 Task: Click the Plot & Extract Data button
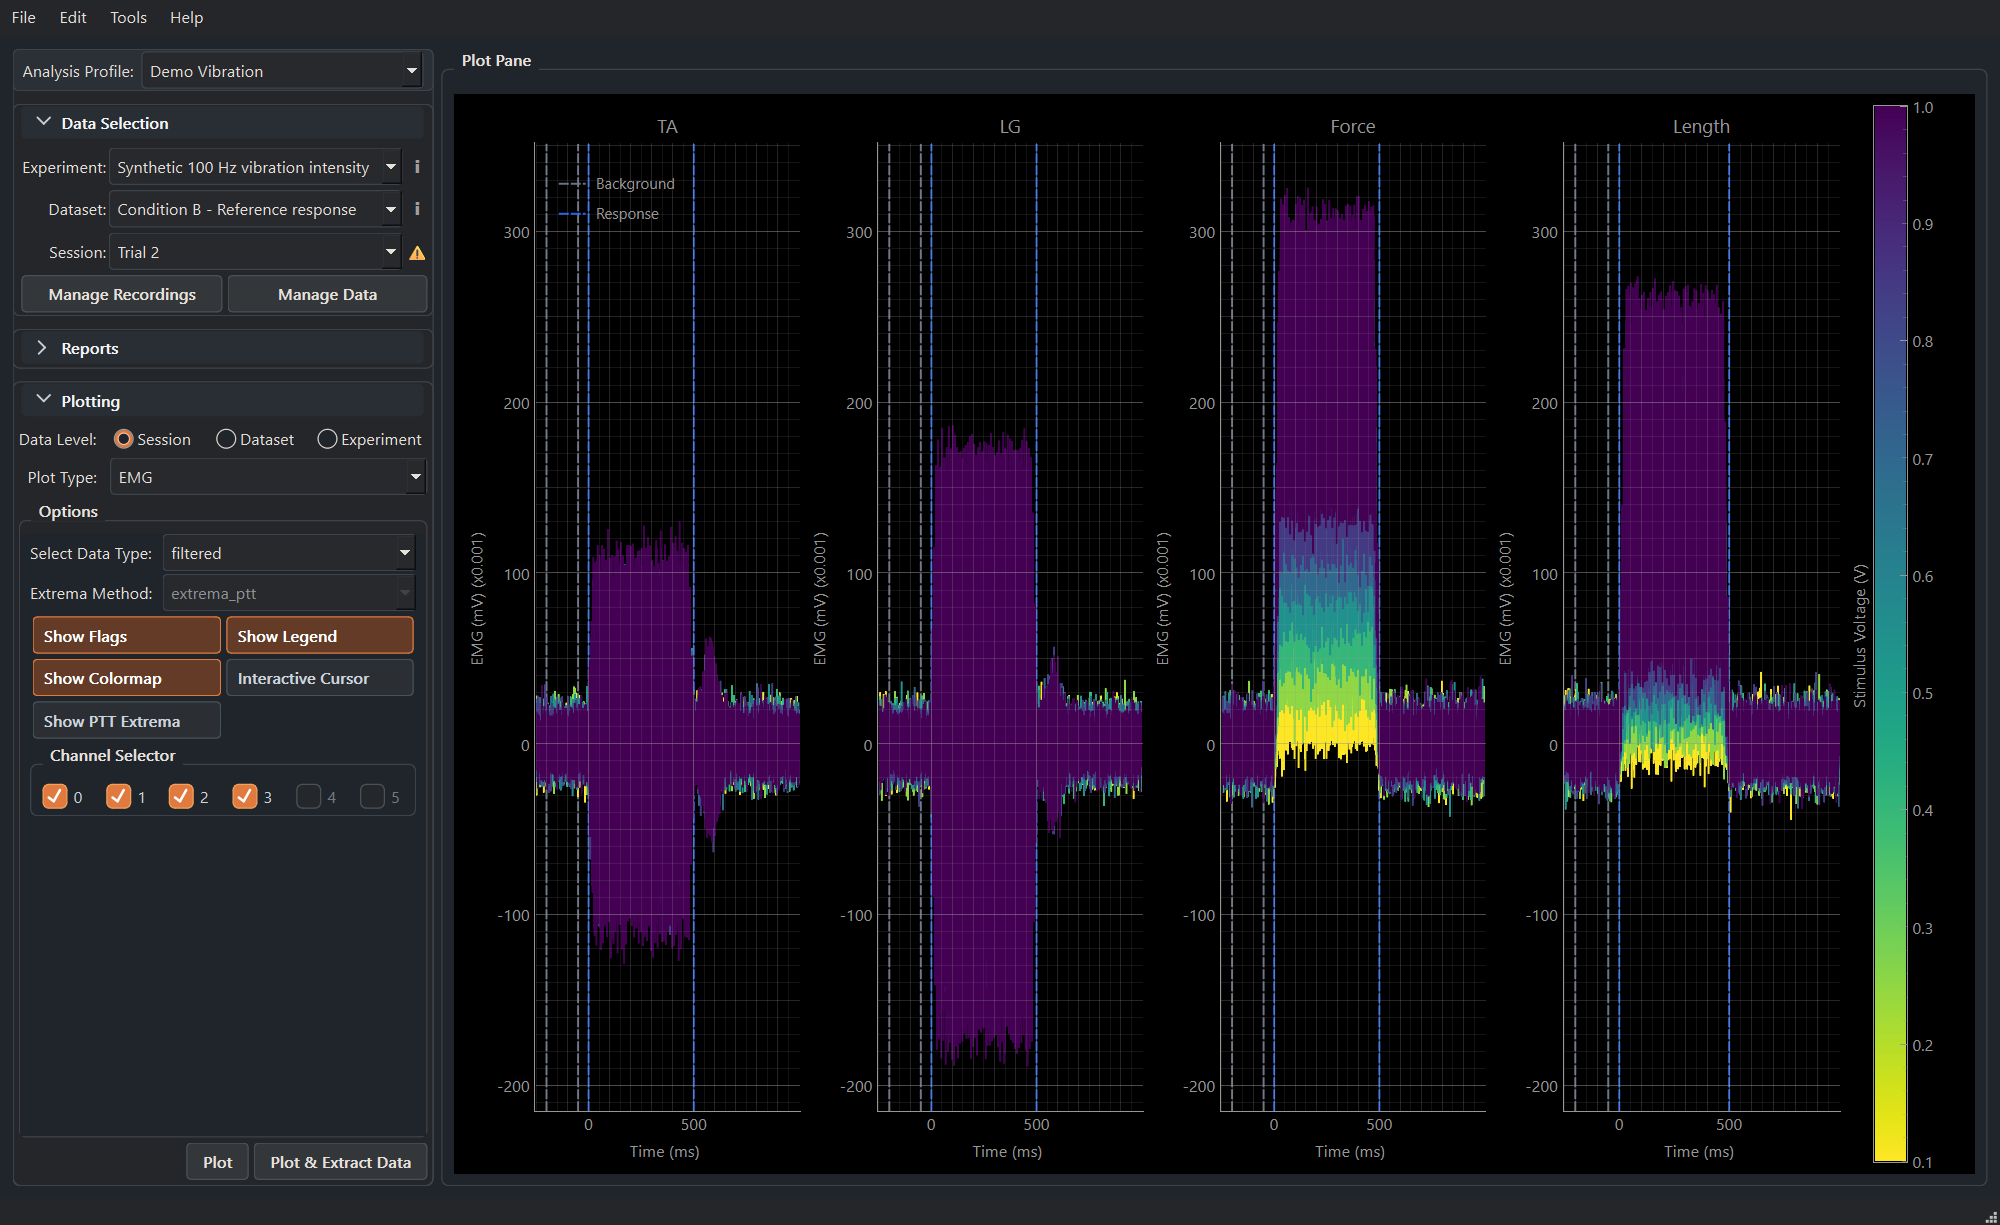pos(340,1162)
